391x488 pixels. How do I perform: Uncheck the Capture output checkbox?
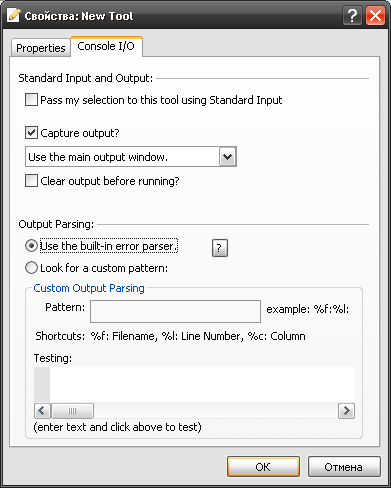(31, 133)
